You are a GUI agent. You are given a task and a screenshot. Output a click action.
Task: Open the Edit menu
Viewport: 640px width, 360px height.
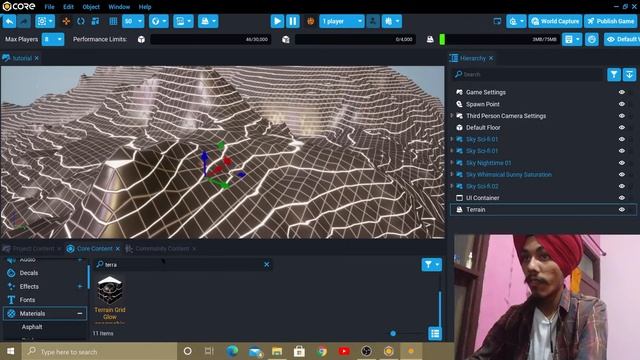[x=69, y=7]
